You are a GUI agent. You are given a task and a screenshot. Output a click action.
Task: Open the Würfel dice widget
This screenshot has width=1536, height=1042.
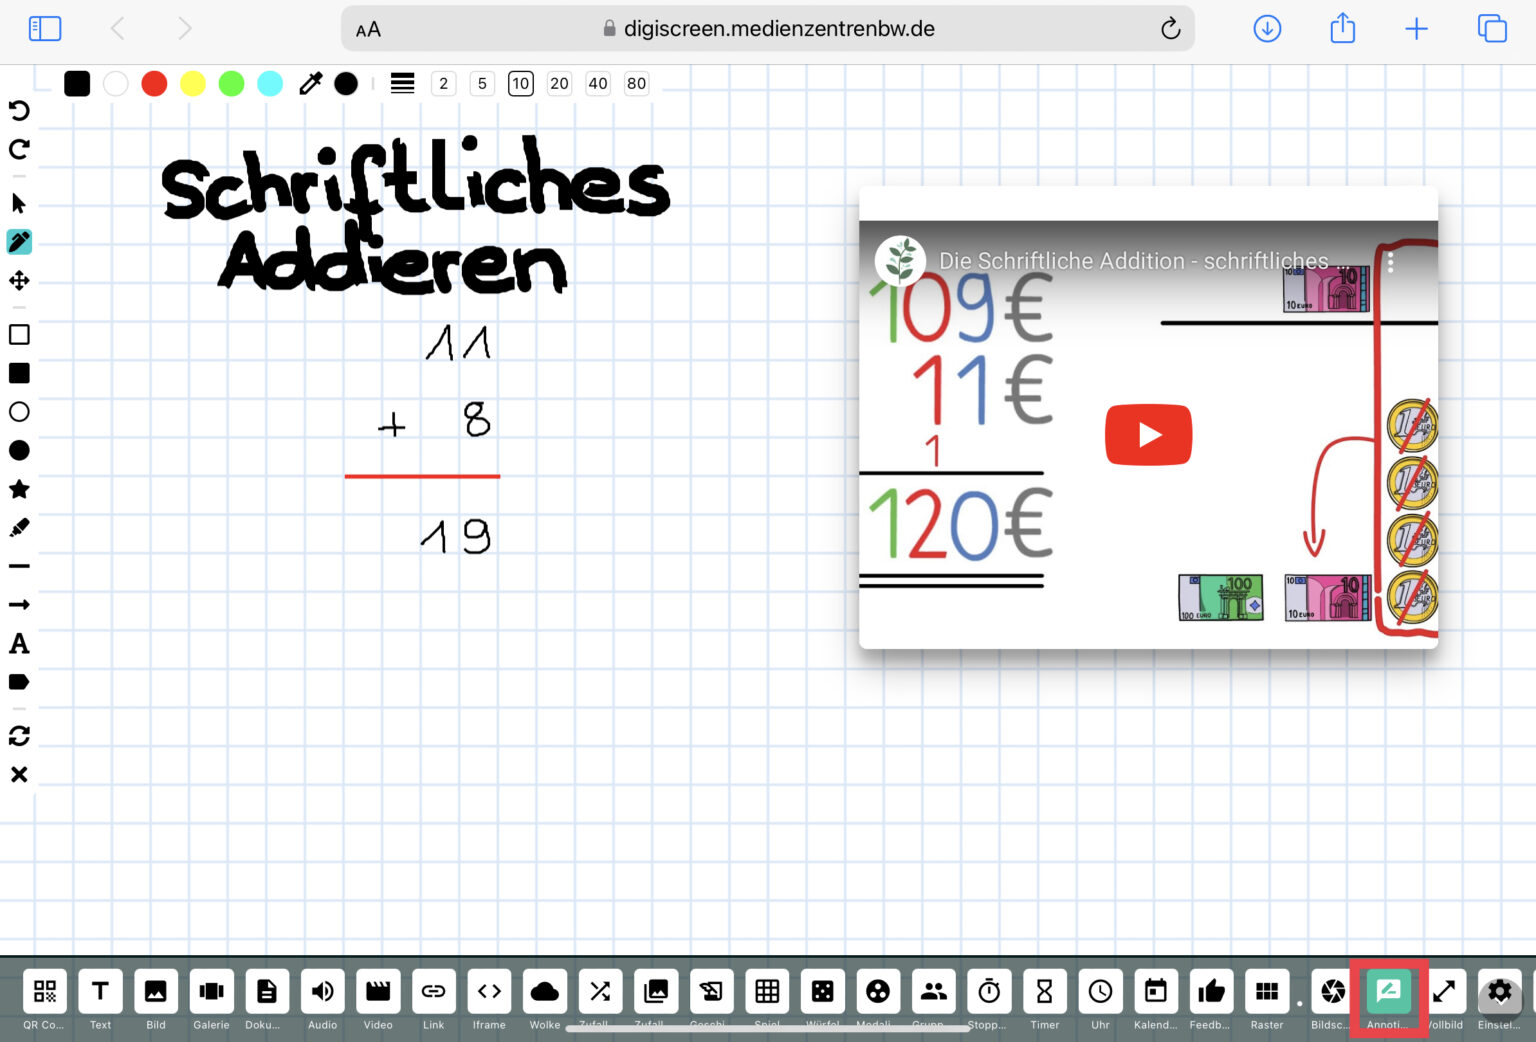coord(822,992)
